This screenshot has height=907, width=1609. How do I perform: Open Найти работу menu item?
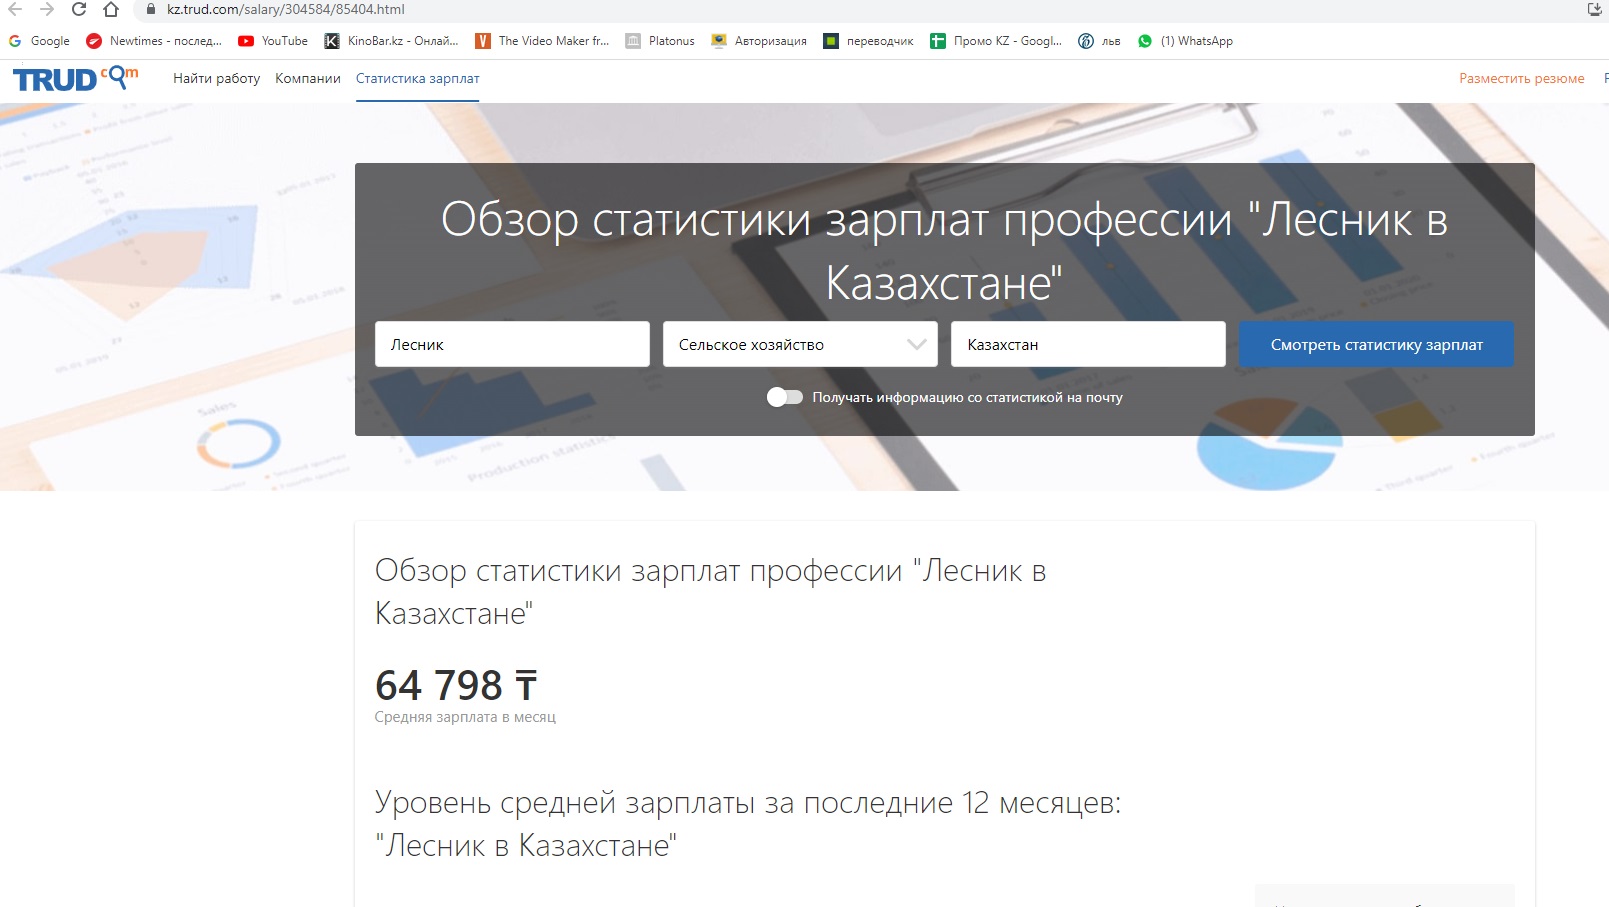[x=216, y=78]
